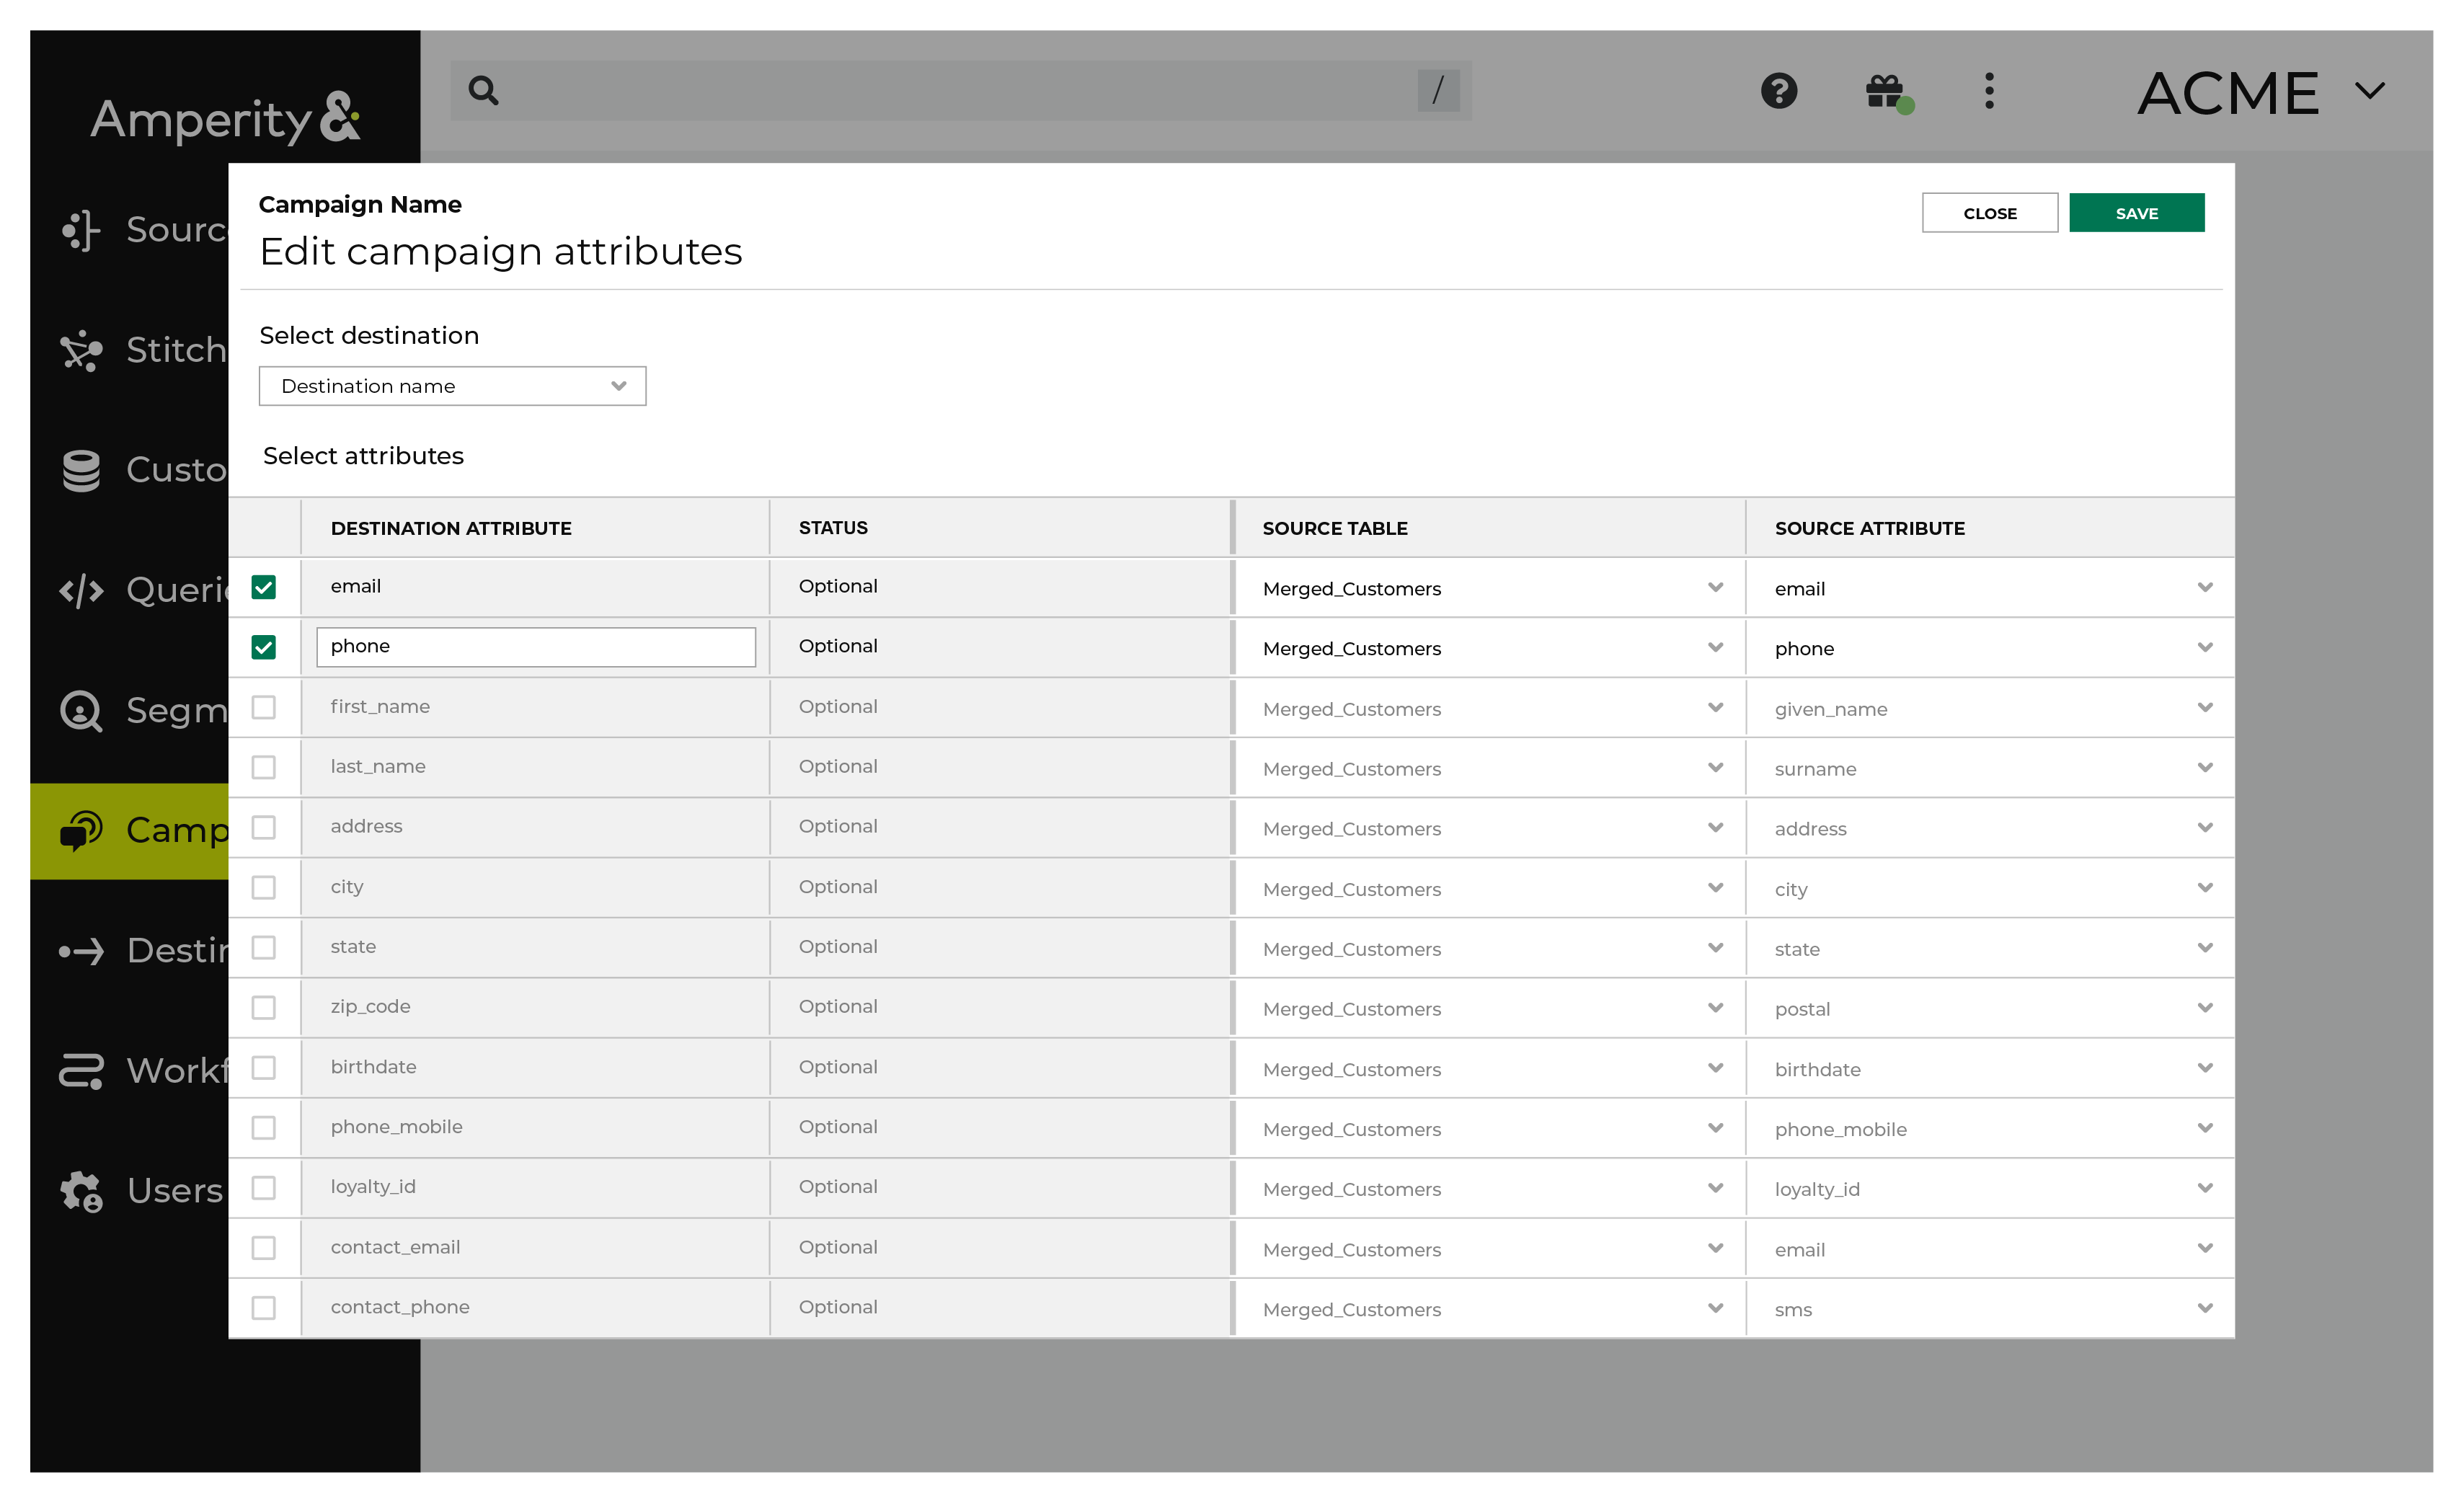The image size is (2464, 1503).
Task: Click the SOURCE ATTRIBUTE column header
Action: tap(1869, 528)
